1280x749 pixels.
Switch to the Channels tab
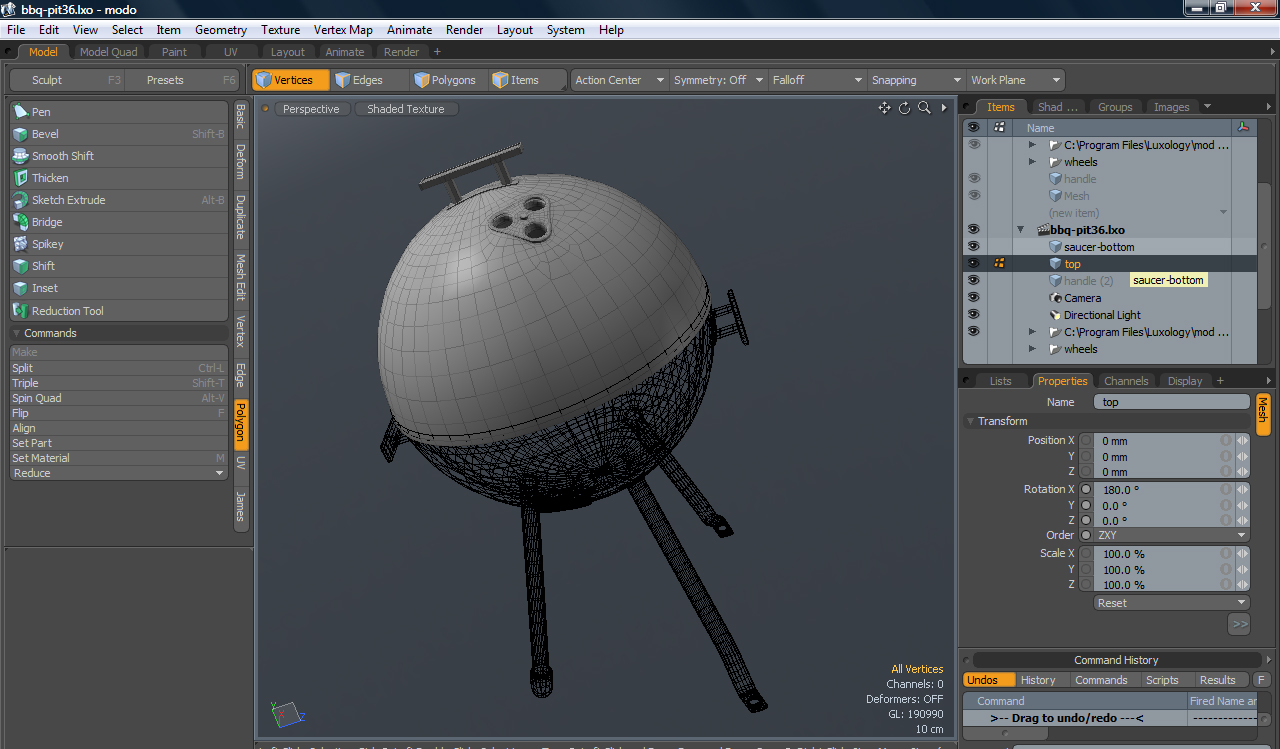pyautogui.click(x=1126, y=381)
